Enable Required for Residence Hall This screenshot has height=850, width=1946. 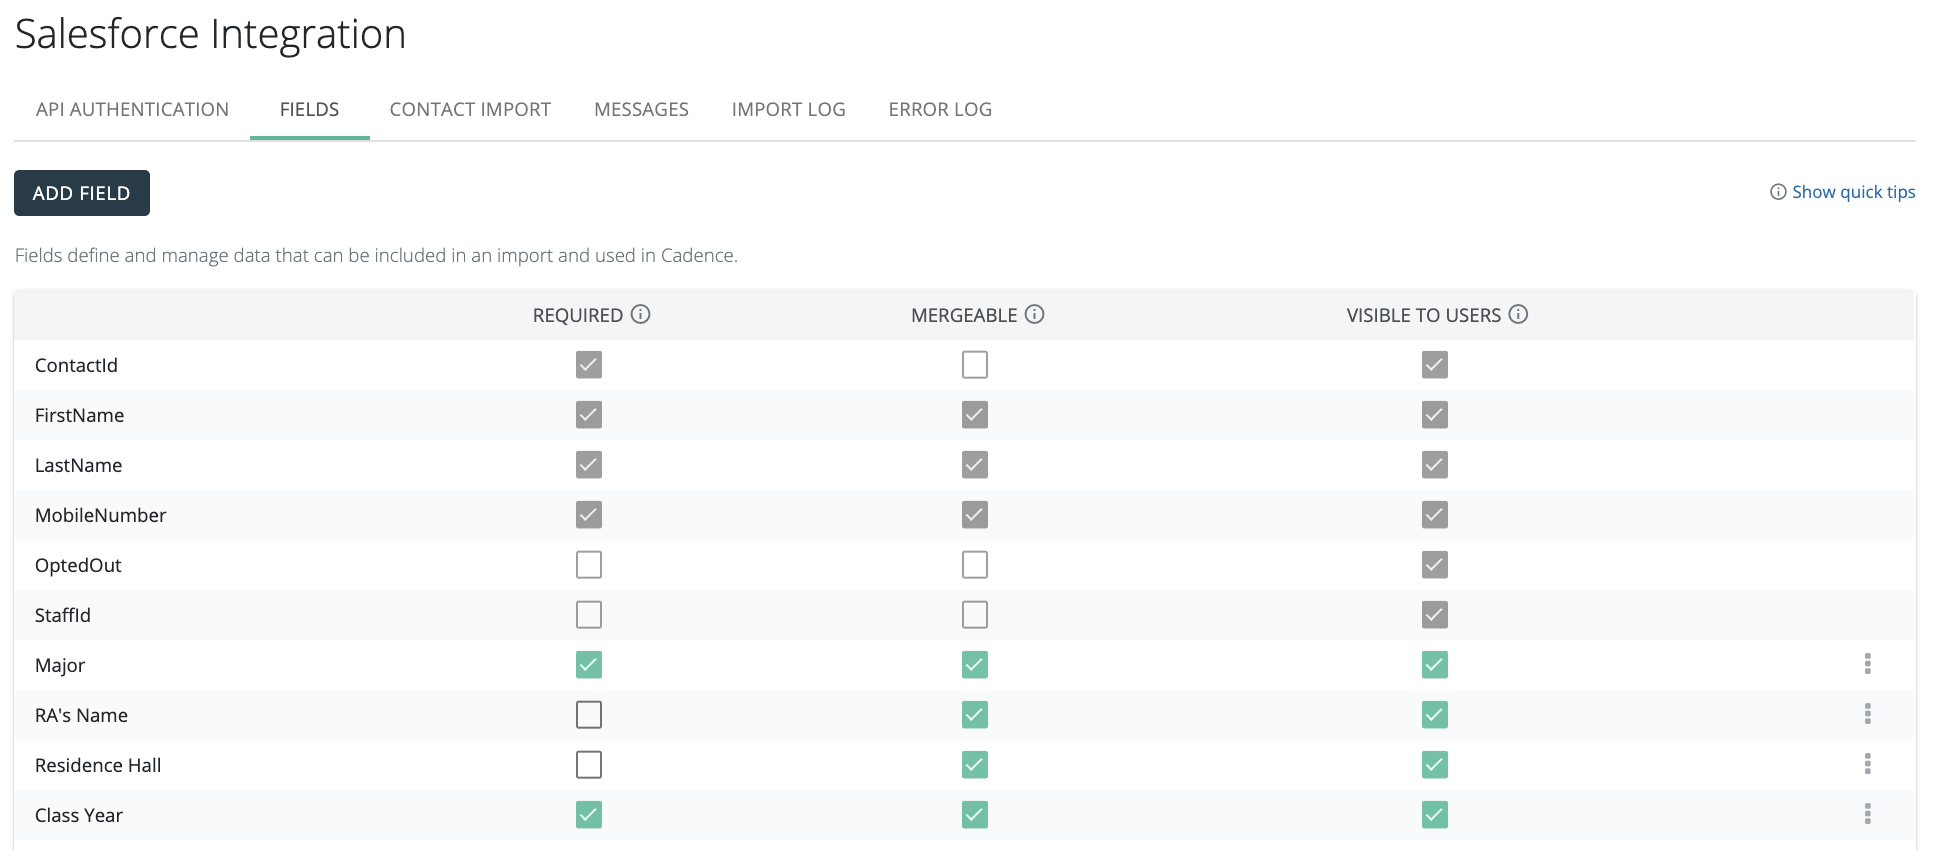click(x=589, y=765)
